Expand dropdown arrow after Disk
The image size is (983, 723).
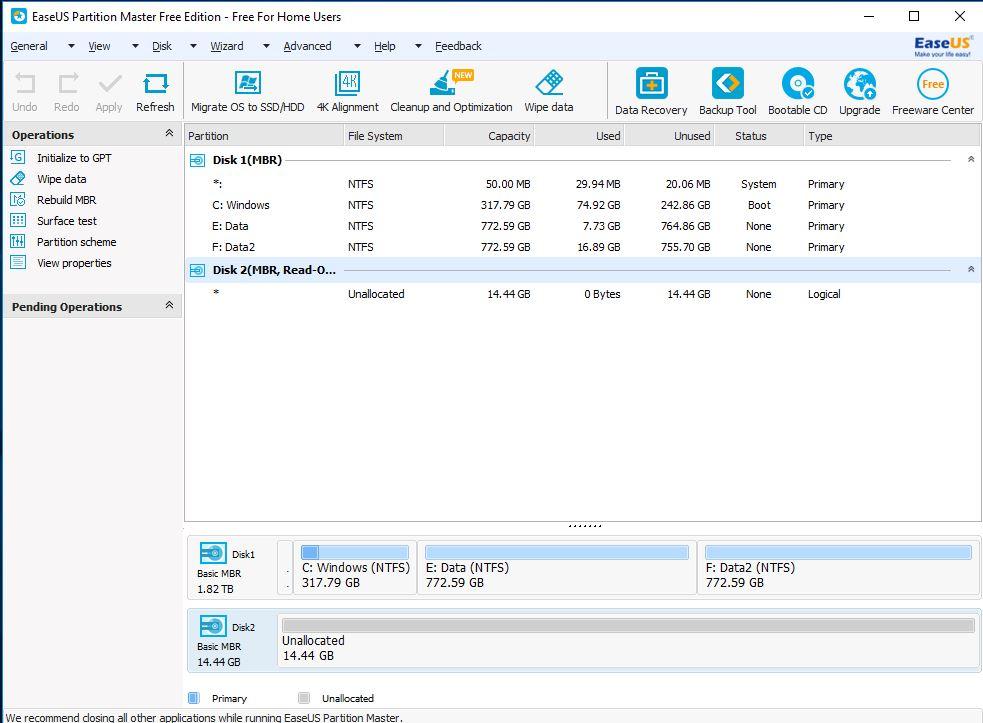tap(193, 46)
